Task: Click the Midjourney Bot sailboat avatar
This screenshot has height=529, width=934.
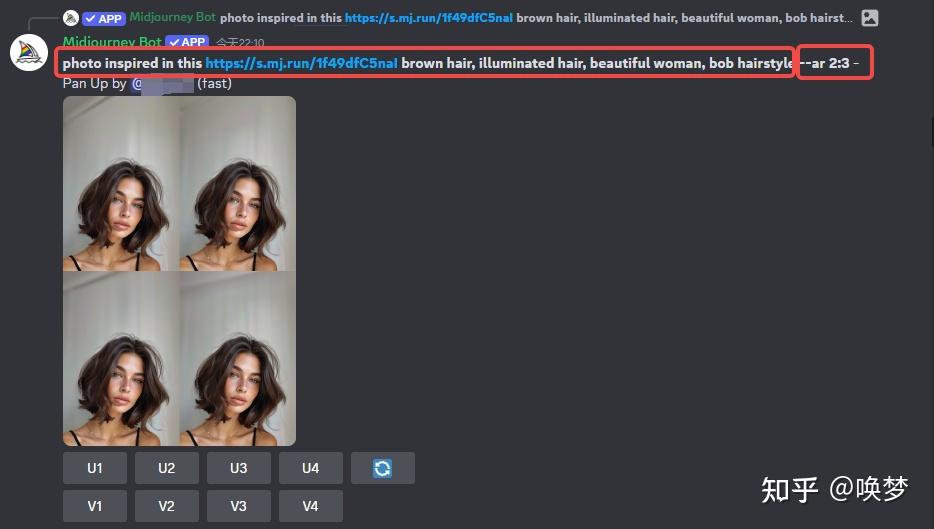Action: [x=29, y=52]
